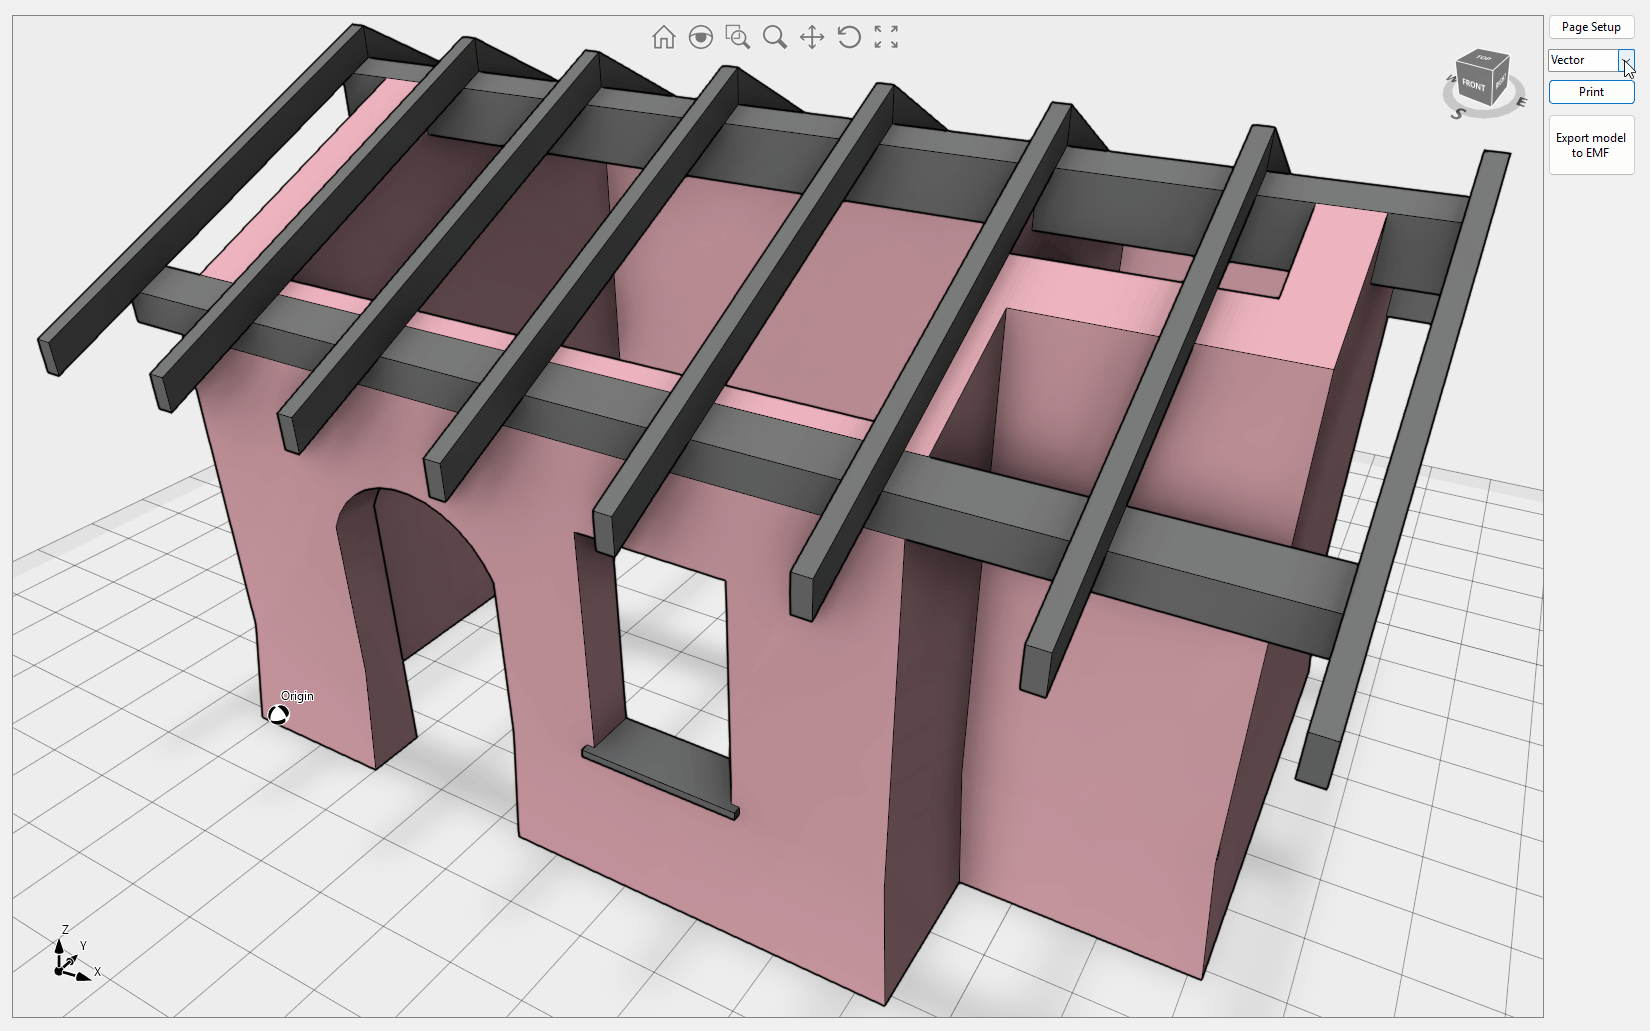The width and height of the screenshot is (1650, 1031).
Task: Select the Zoom magnifier tool
Action: [774, 38]
